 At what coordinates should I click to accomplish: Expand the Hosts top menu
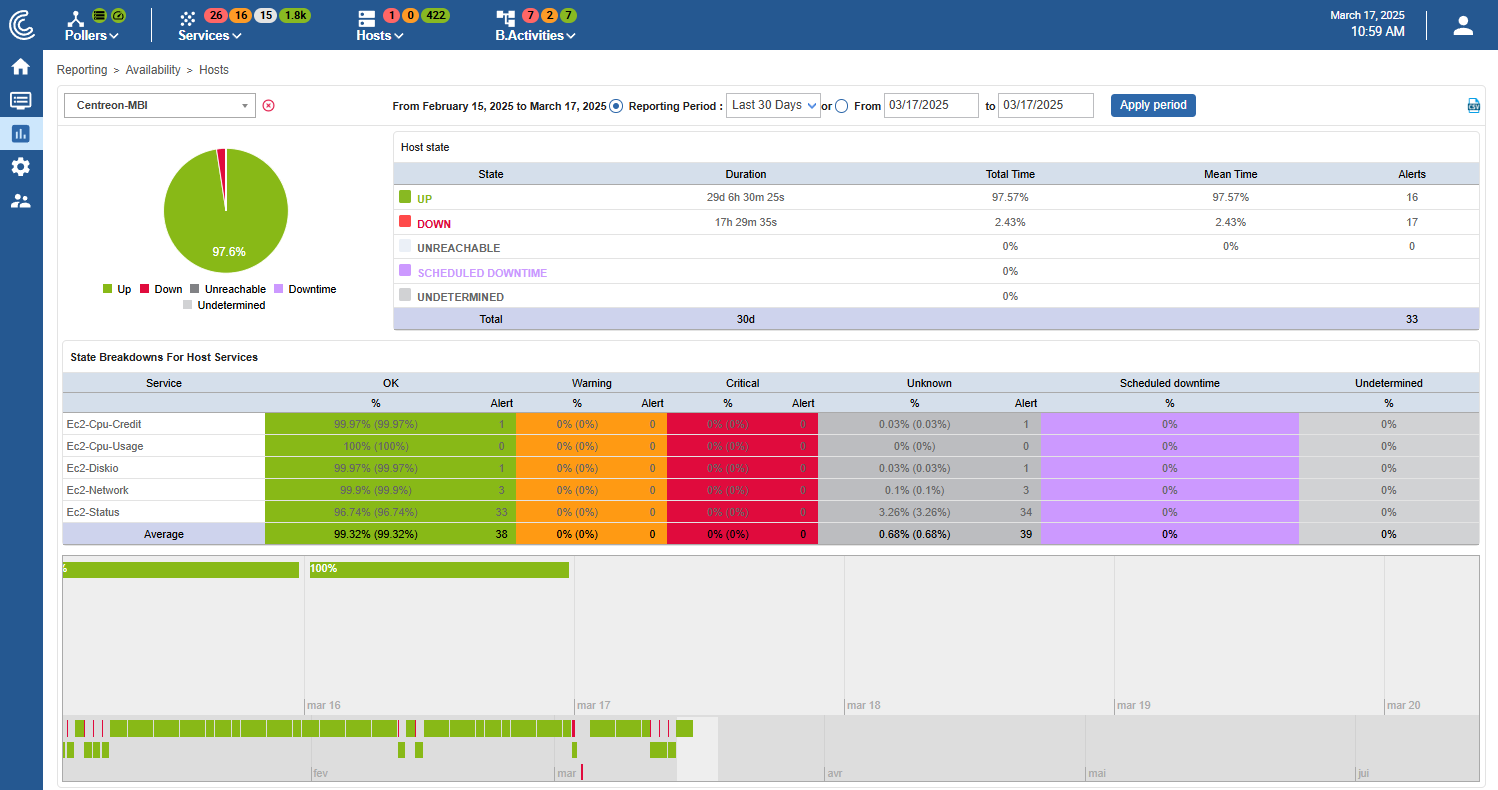click(379, 35)
